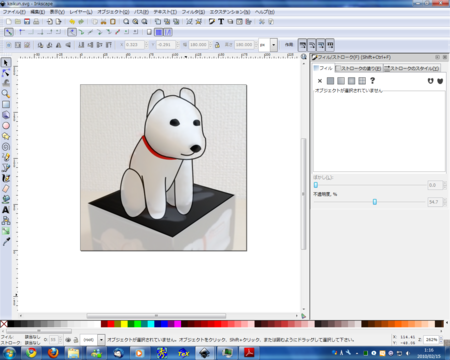Toggle snap to nodes button
Image resolution: width=450 pixels, height=360 pixels.
[x=72, y=32]
